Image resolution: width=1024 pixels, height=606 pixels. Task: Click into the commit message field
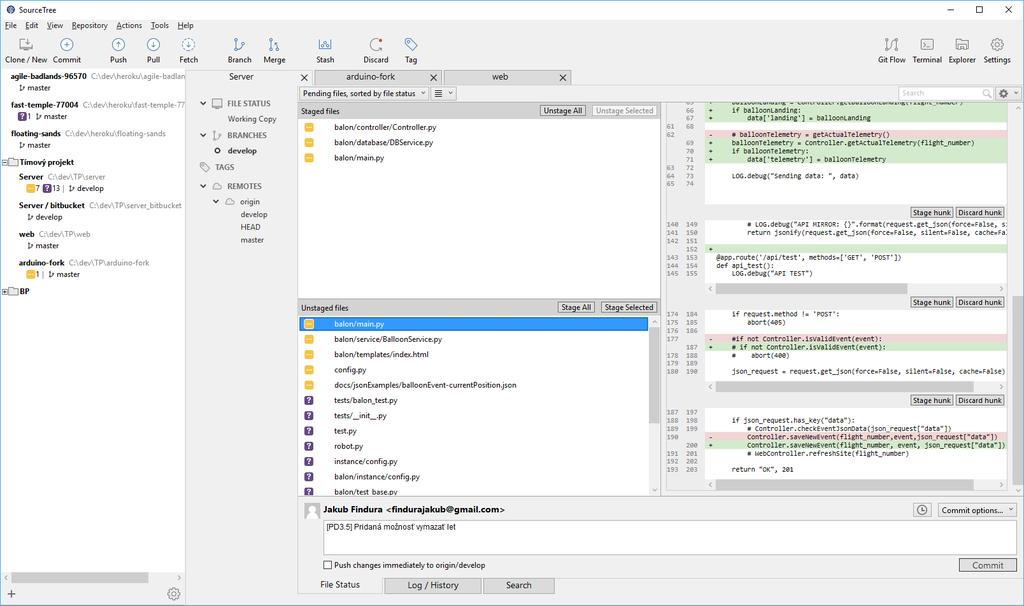[x=669, y=537]
